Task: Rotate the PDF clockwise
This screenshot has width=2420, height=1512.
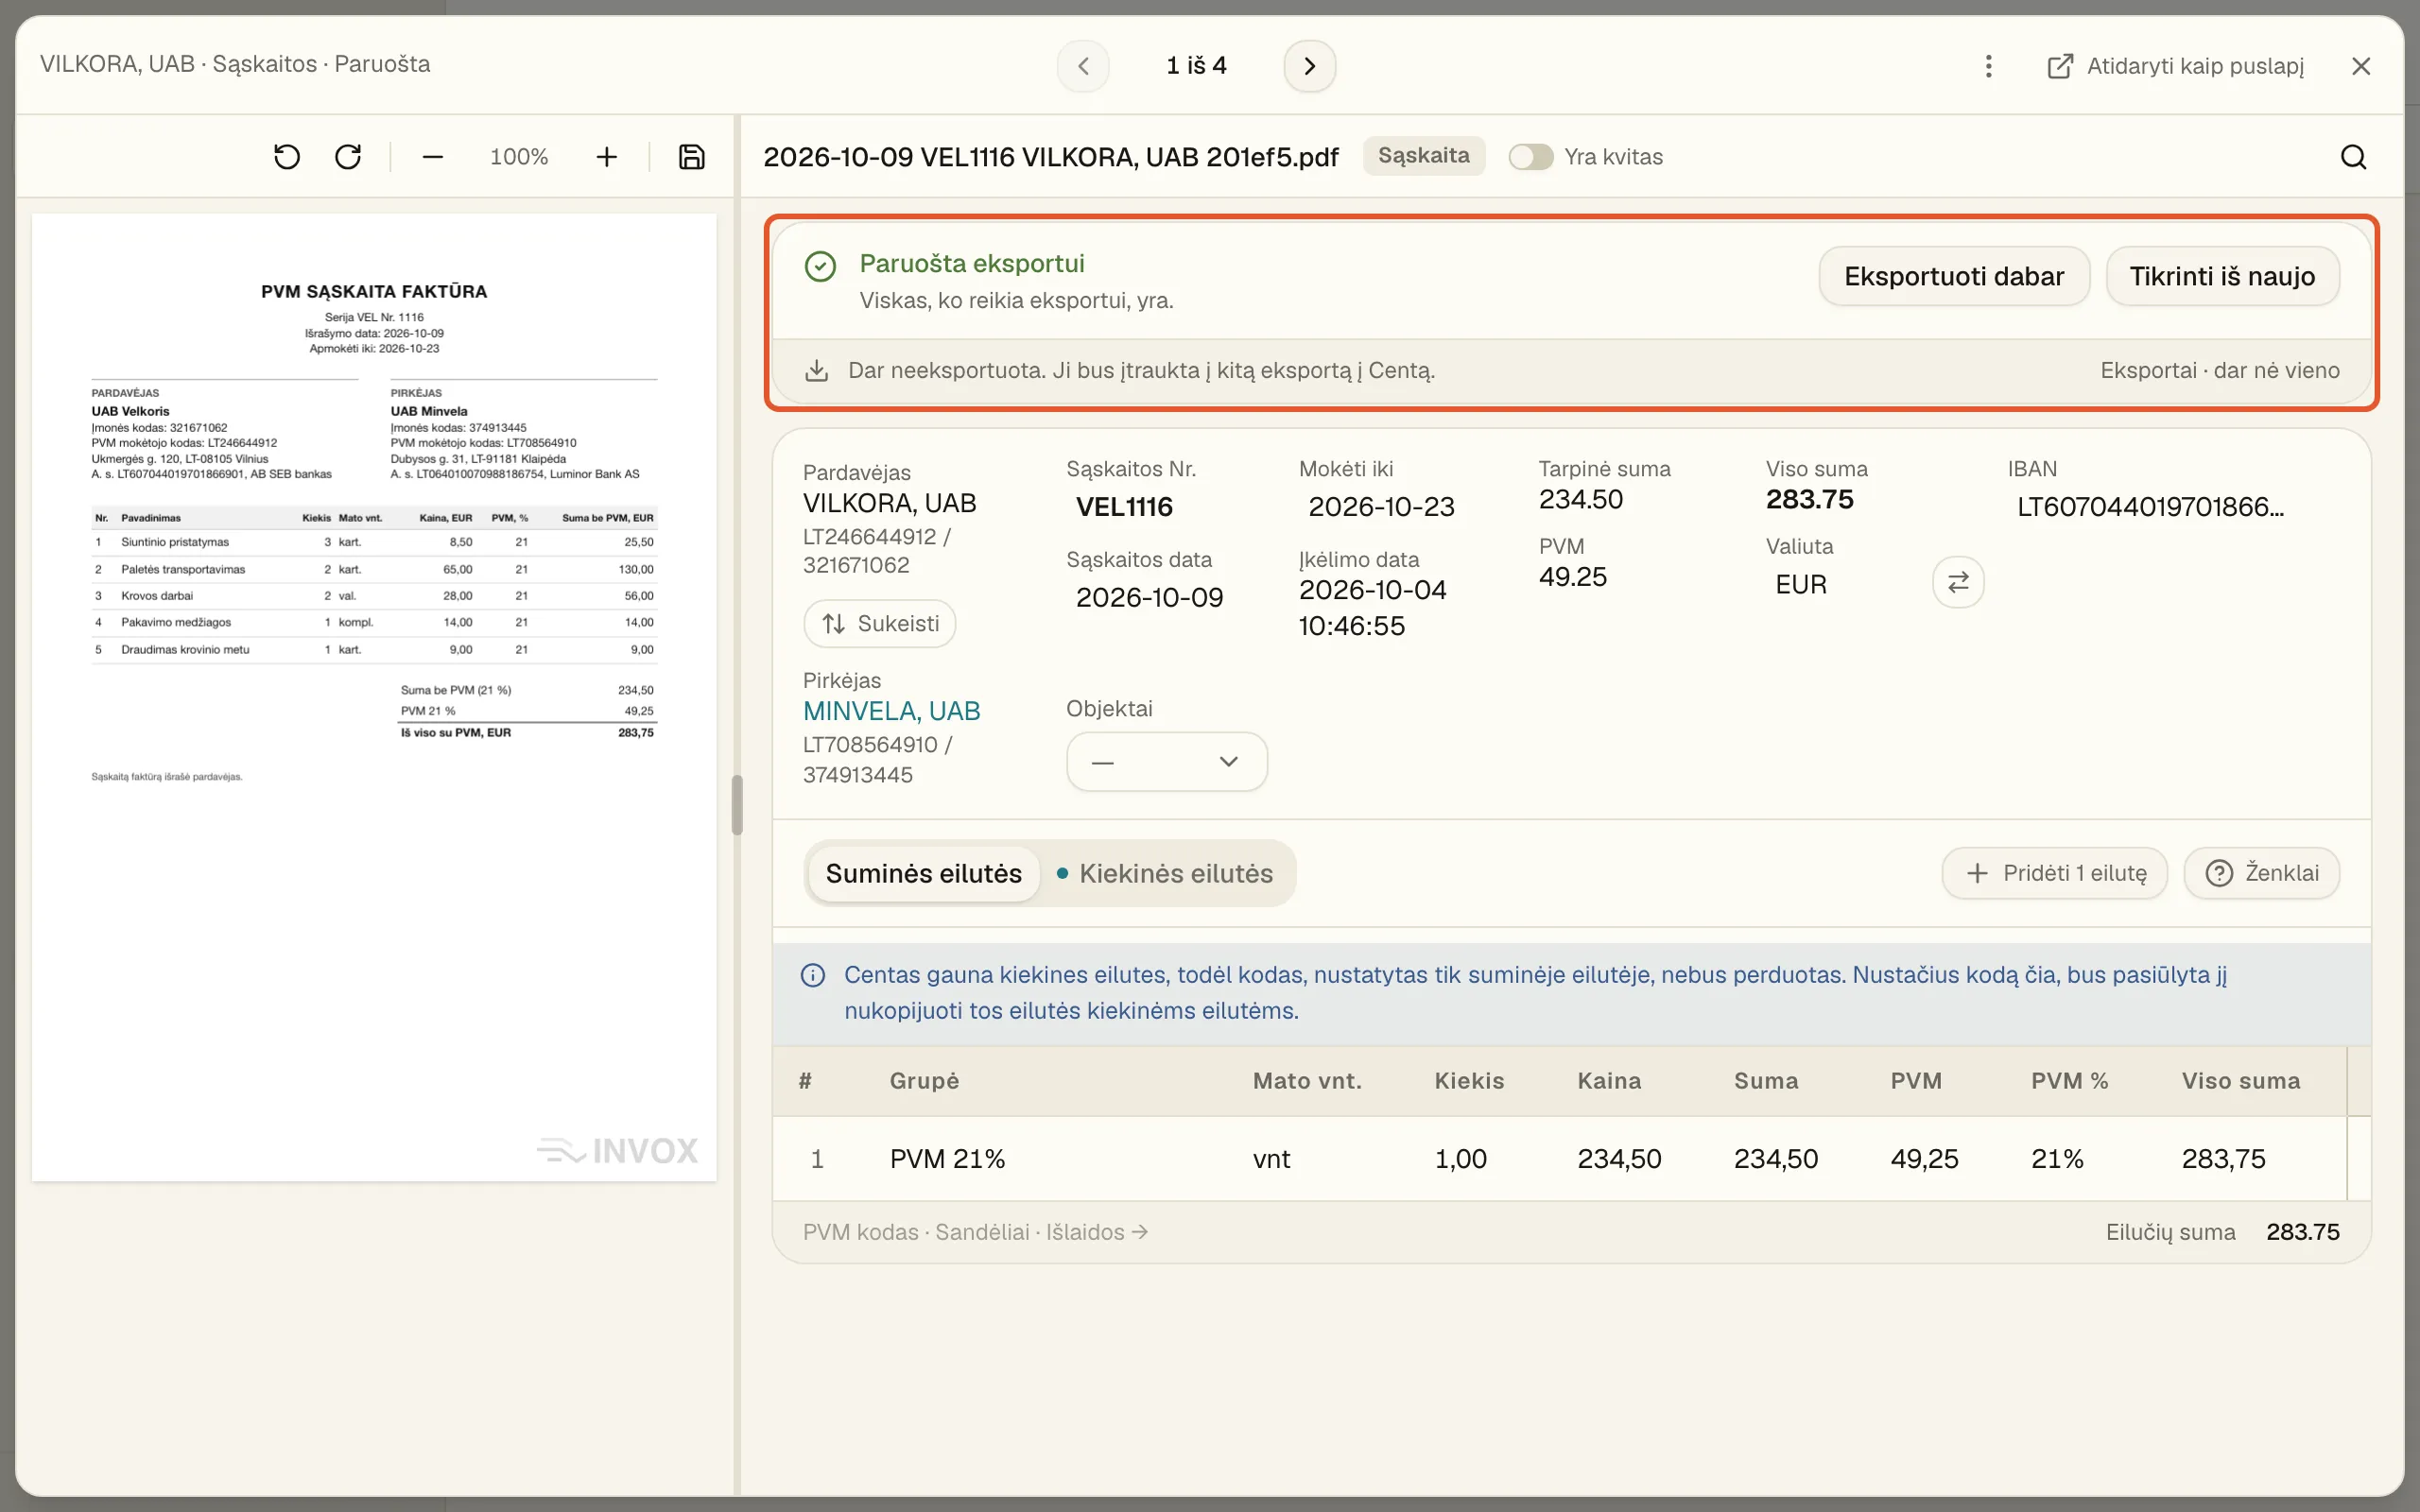Action: (x=348, y=157)
